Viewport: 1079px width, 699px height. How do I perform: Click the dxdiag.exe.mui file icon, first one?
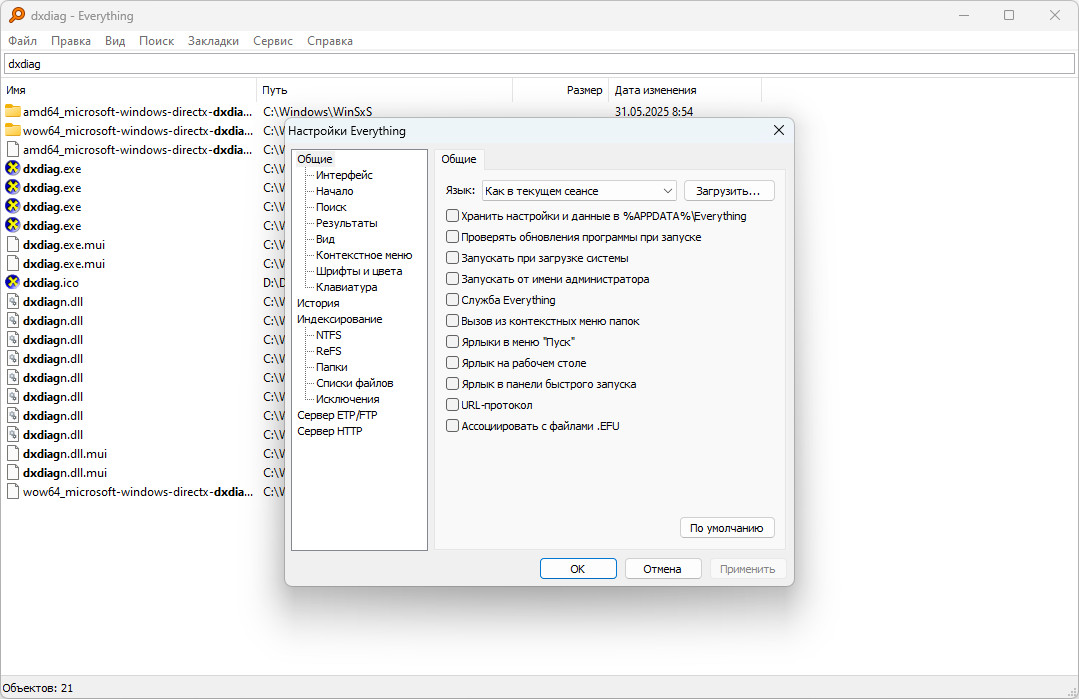click(x=12, y=244)
